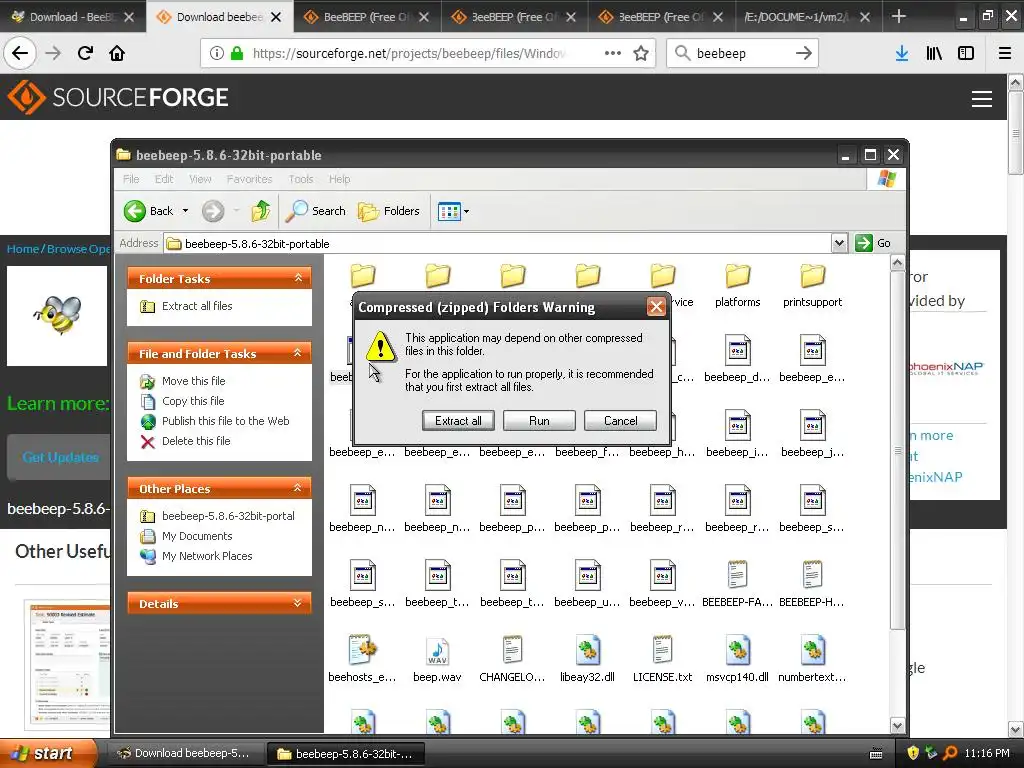Viewport: 1024px width, 768px height.
Task: Open the Views dropdown button
Action: 453,212
